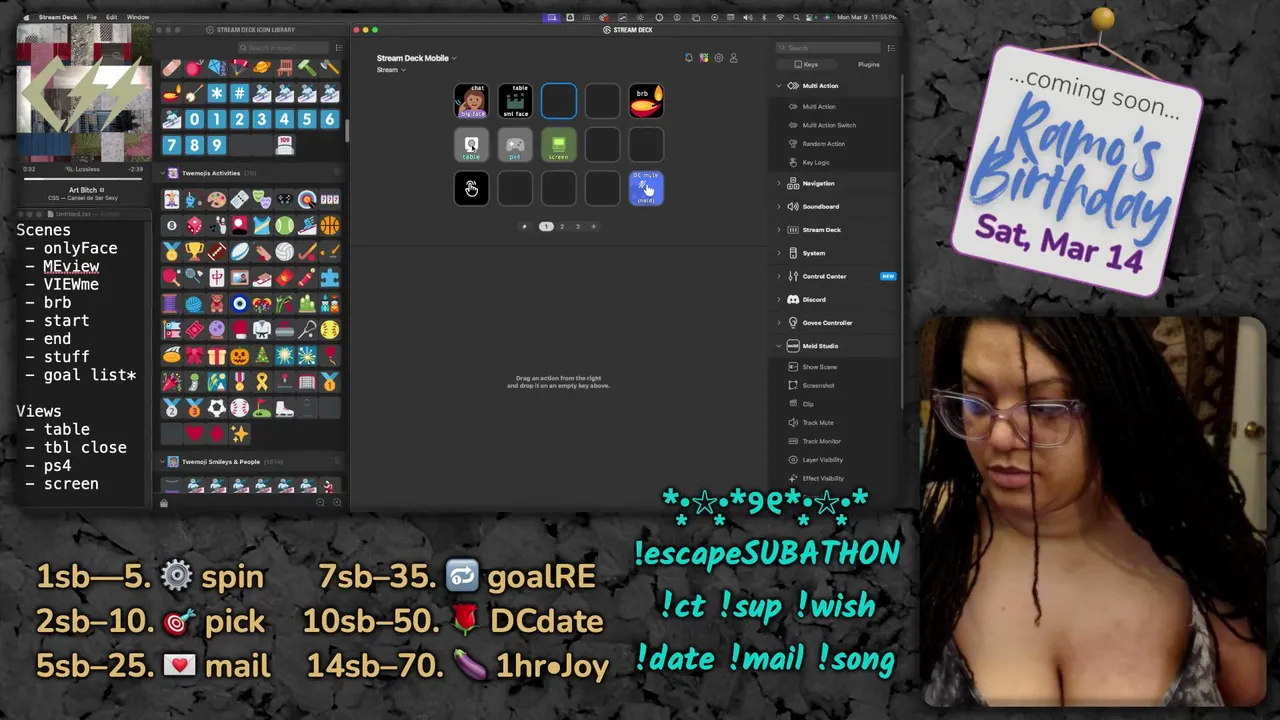Screen dimensions: 1280x720
Task: Select the 'chat big face' key
Action: click(471, 101)
